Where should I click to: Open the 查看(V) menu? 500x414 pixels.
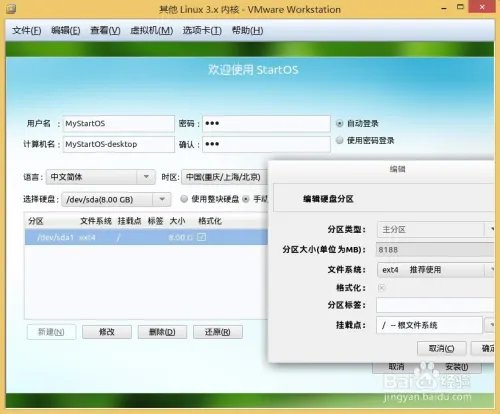coord(105,31)
